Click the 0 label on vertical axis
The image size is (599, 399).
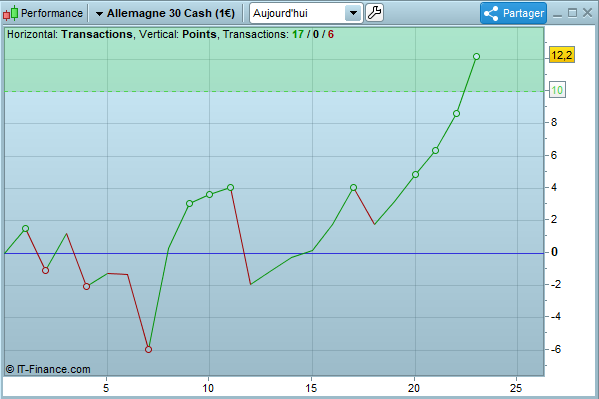[x=554, y=252]
